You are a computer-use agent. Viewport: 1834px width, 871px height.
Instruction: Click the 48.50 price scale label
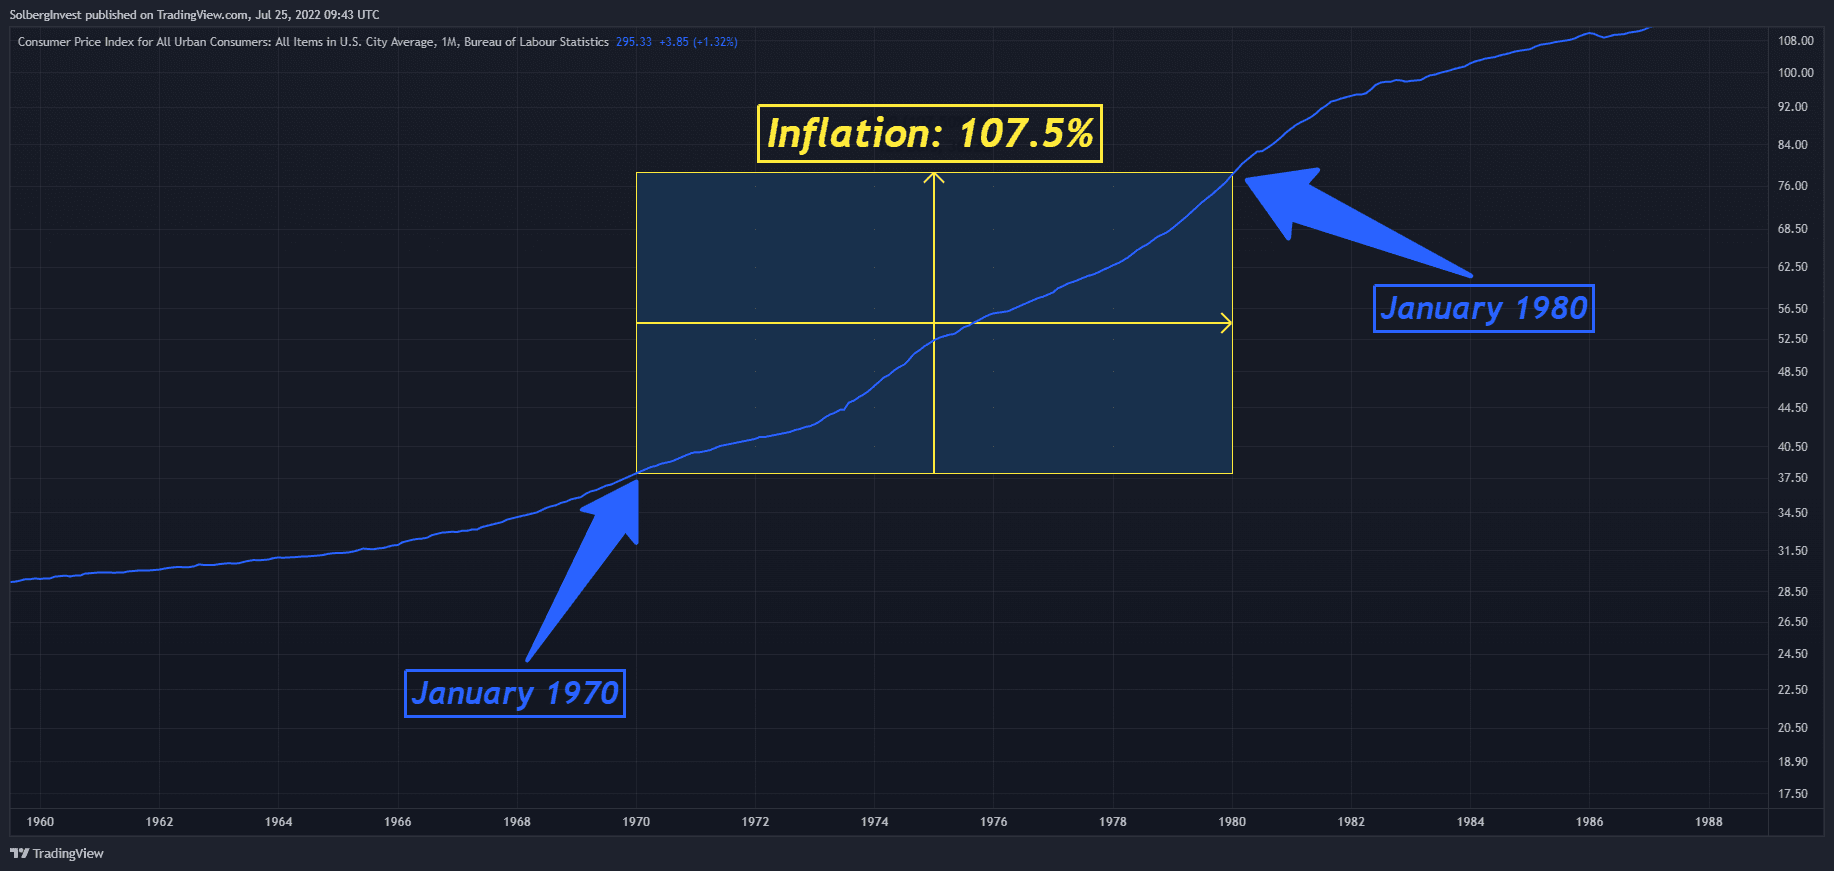[x=1793, y=372]
